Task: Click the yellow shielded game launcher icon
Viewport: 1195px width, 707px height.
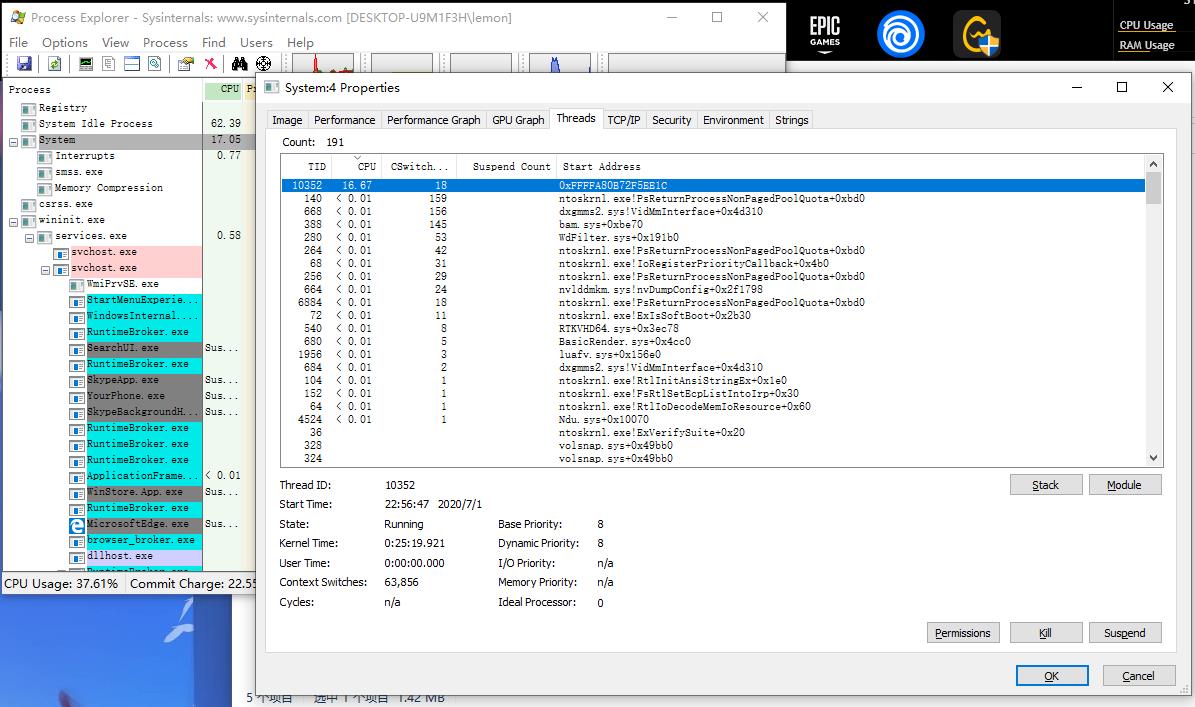Action: pos(977,35)
